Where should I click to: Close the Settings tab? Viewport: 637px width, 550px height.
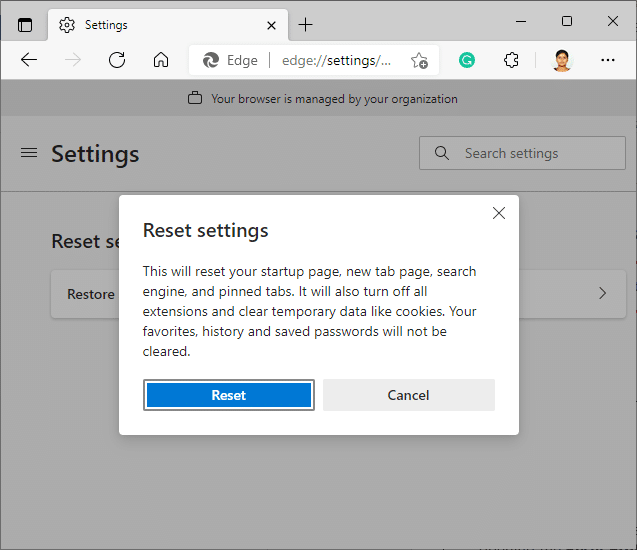(x=271, y=24)
